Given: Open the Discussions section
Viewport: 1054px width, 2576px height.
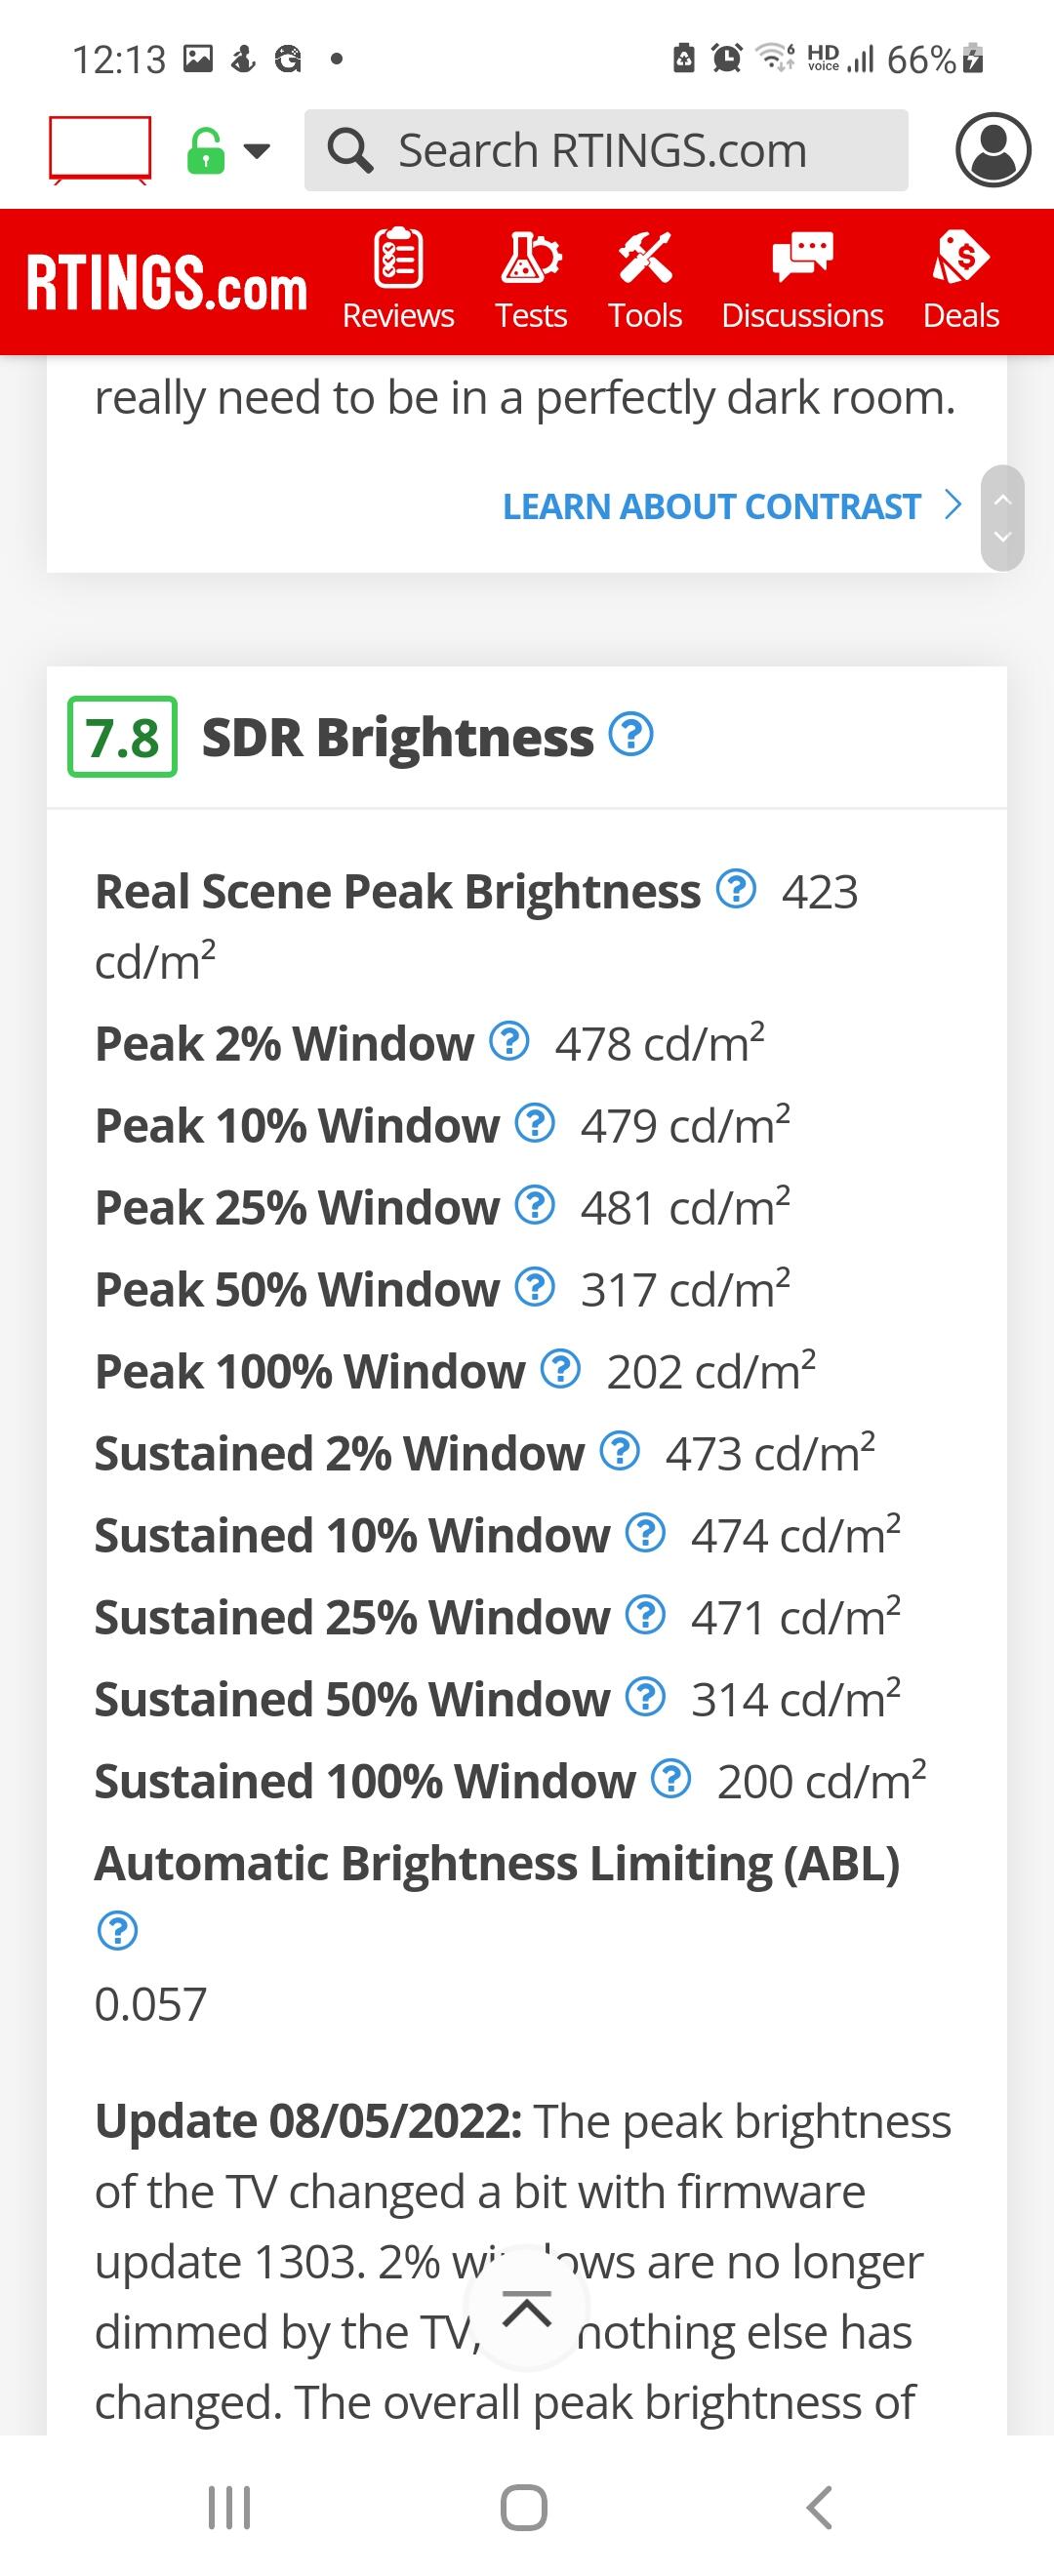Looking at the screenshot, I should (x=802, y=280).
